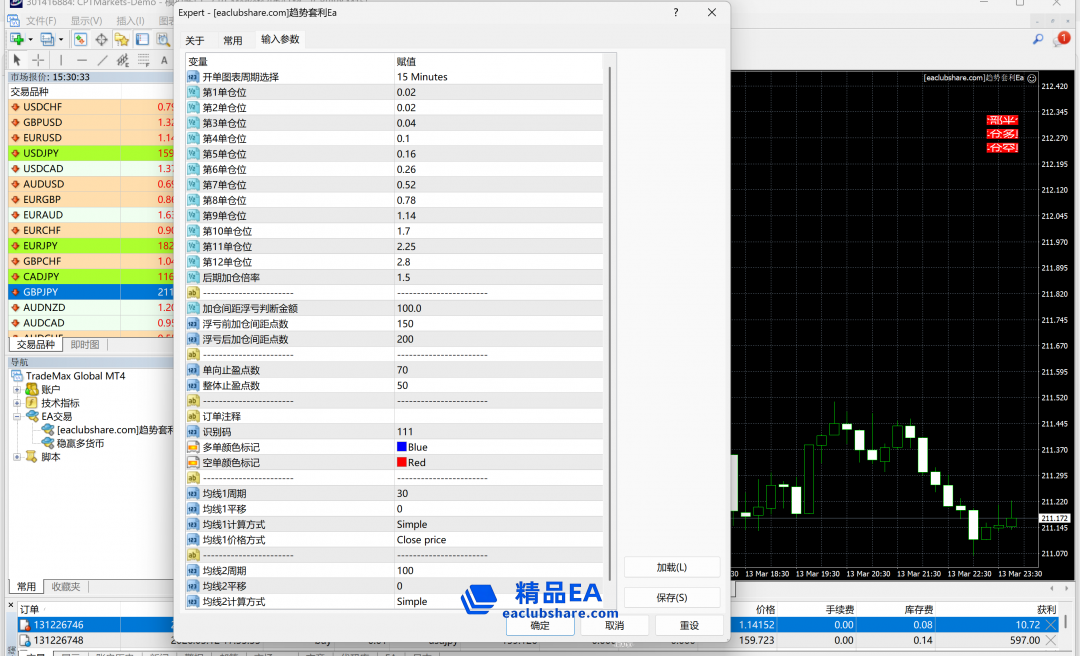
Task: Select the Crosshair tool
Action: click(38, 60)
